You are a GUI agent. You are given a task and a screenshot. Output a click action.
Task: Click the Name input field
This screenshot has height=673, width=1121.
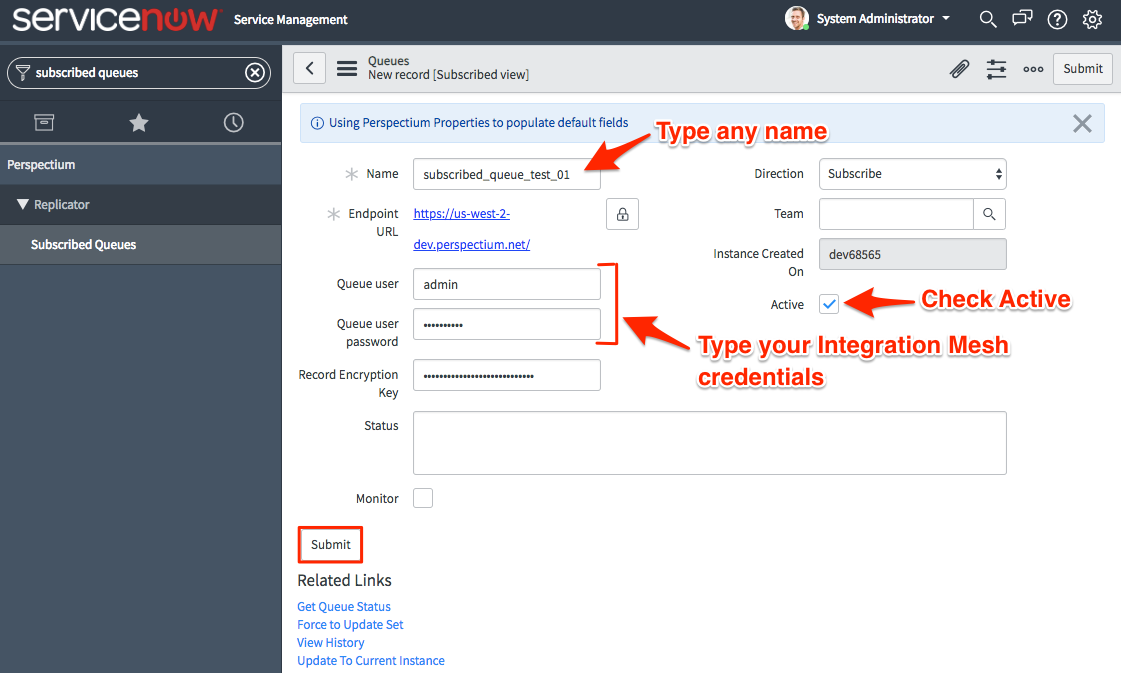click(507, 174)
